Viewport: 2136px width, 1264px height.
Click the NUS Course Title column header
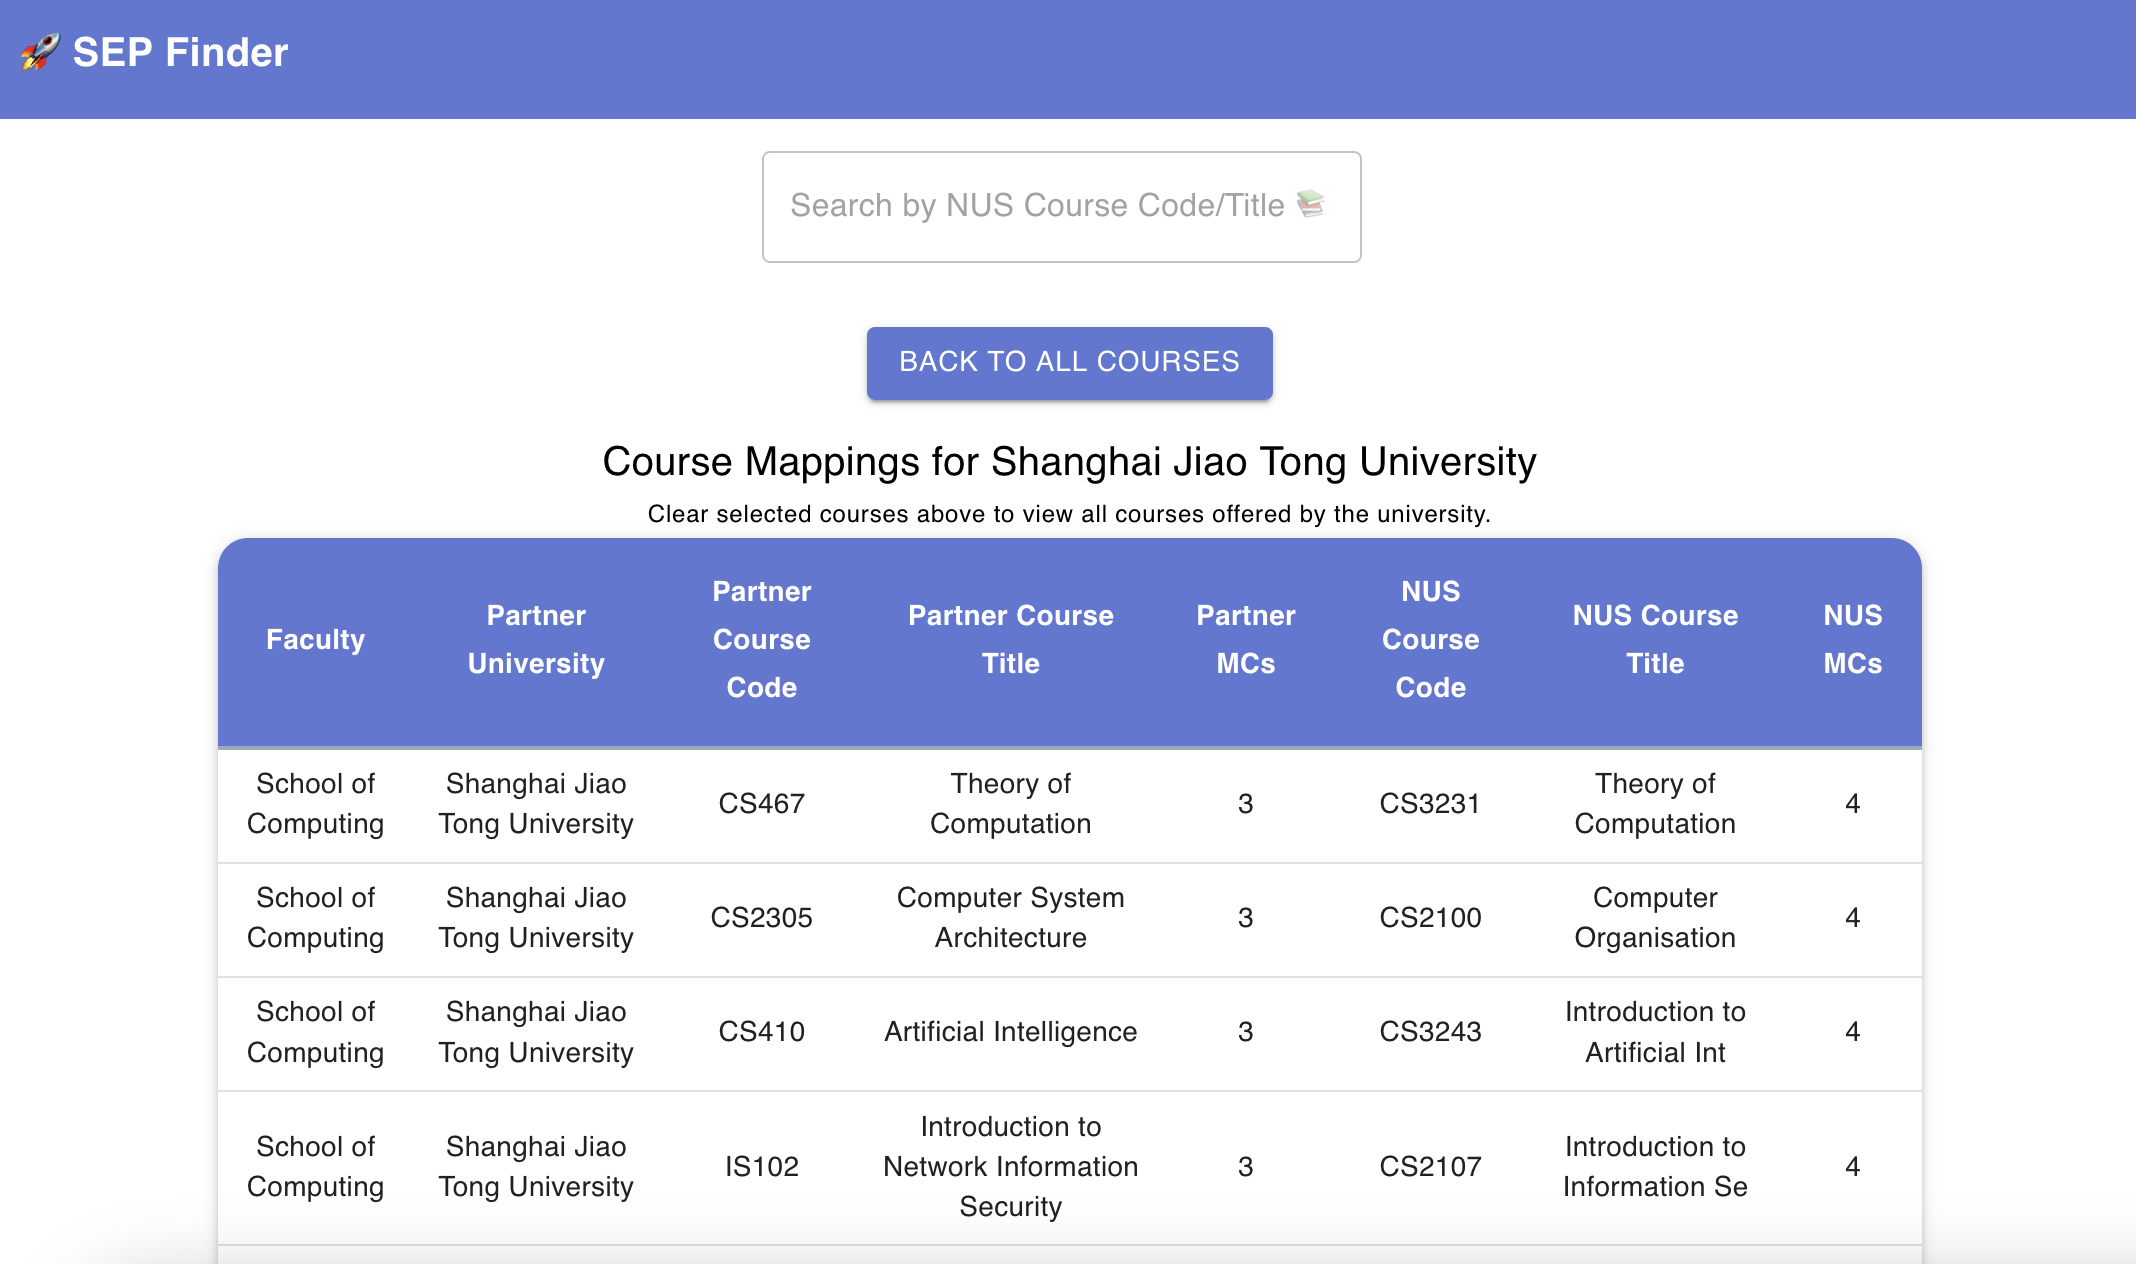(x=1655, y=640)
